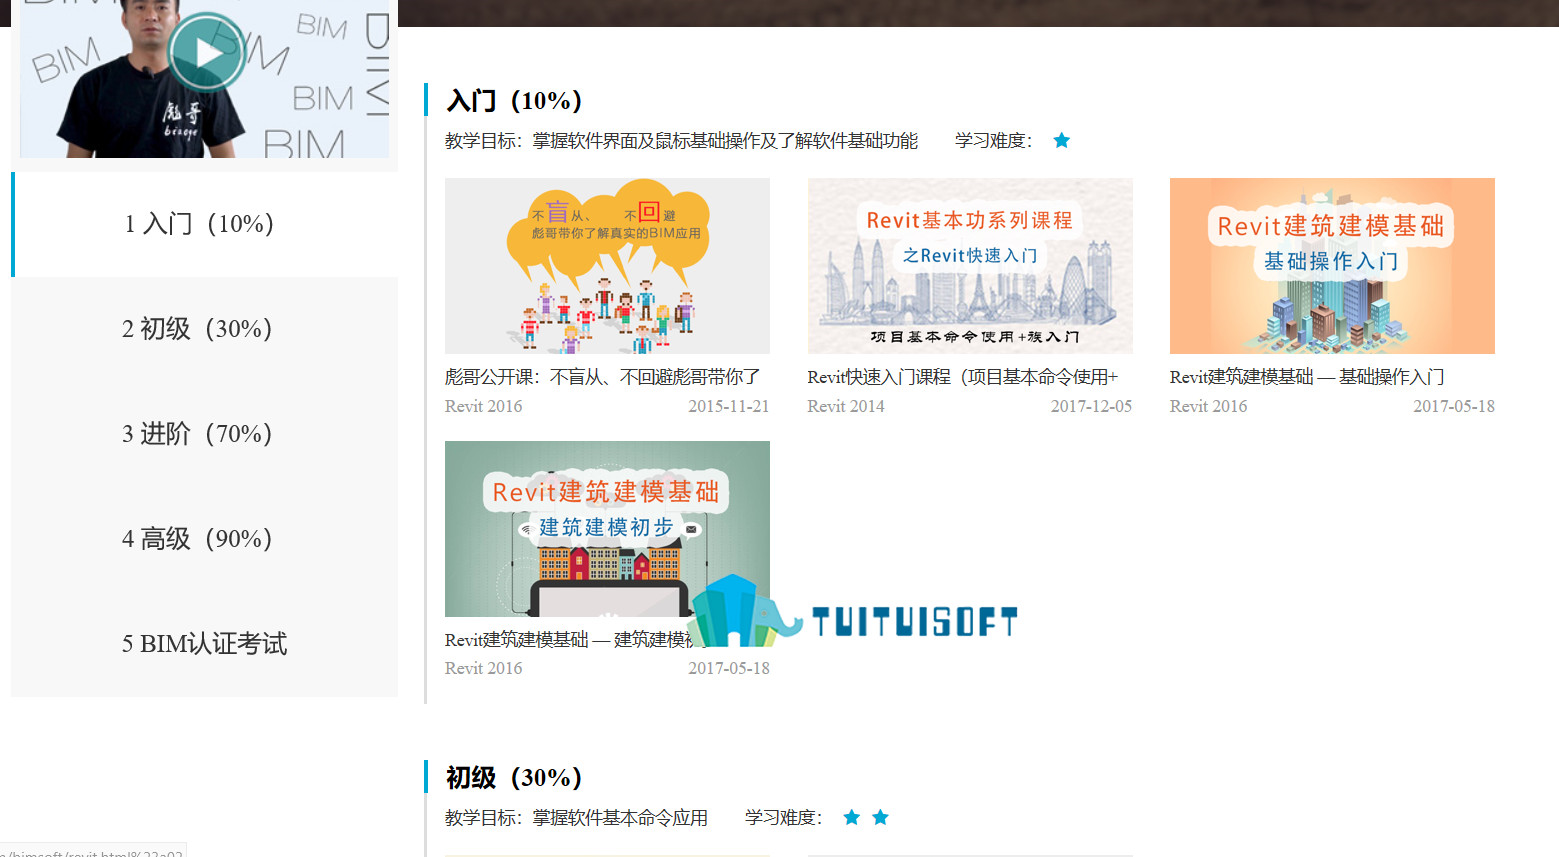
Task: Click second star of 初级 difficulty
Action: (881, 818)
